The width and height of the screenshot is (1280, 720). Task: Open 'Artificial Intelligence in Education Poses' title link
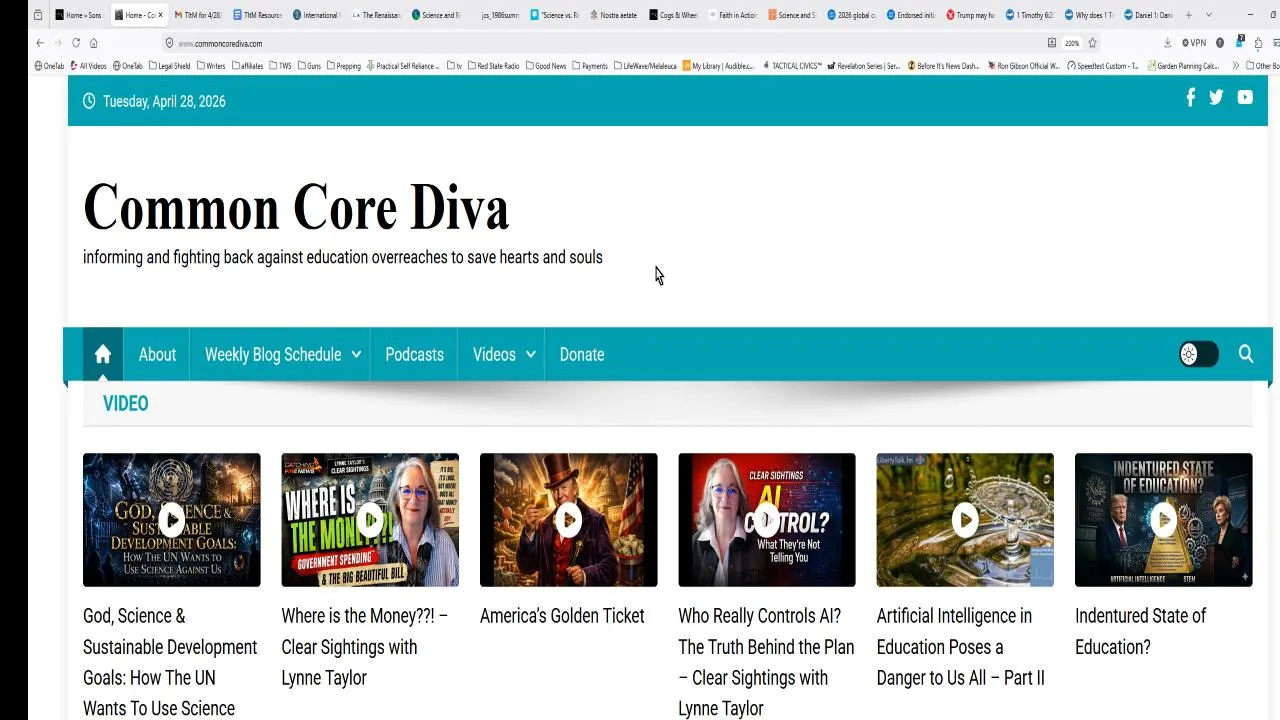click(x=960, y=647)
